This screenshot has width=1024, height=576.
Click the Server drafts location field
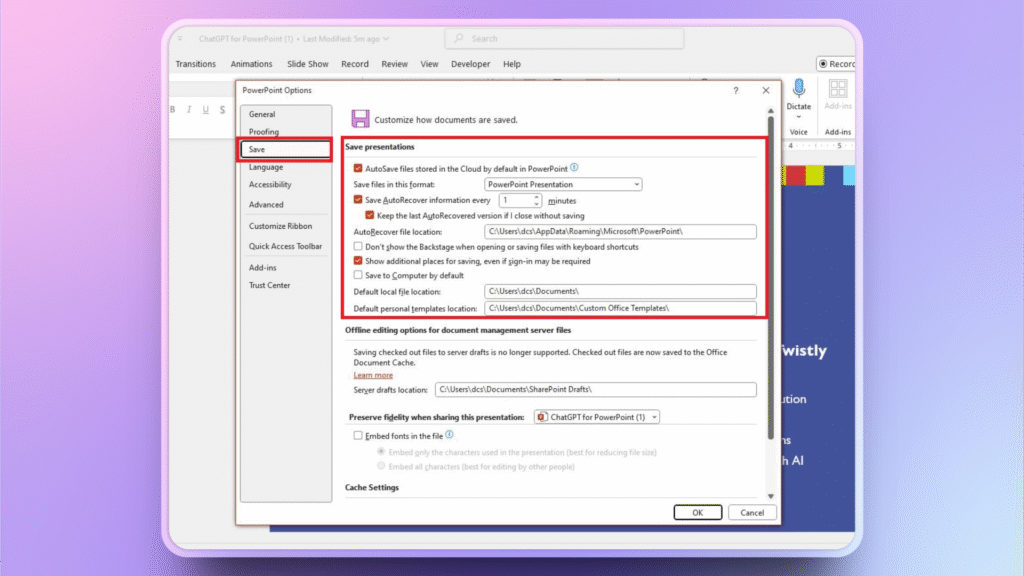point(597,389)
